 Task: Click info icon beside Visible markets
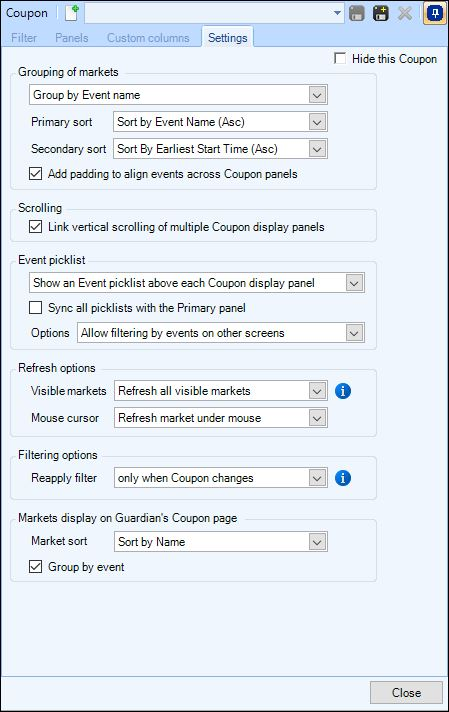click(343, 391)
